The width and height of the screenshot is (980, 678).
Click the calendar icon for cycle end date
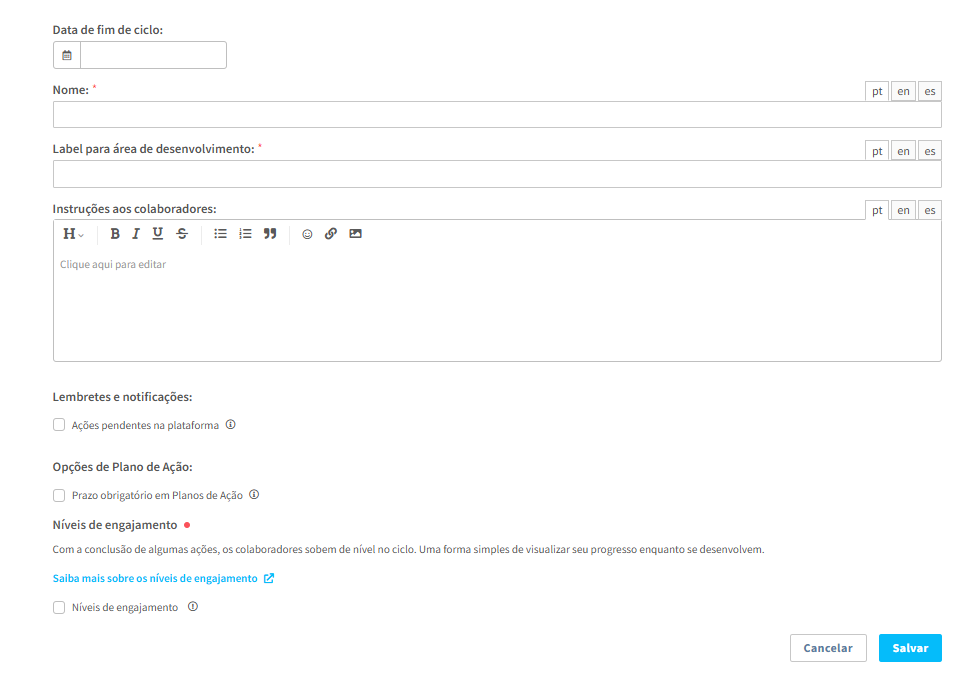point(67,55)
